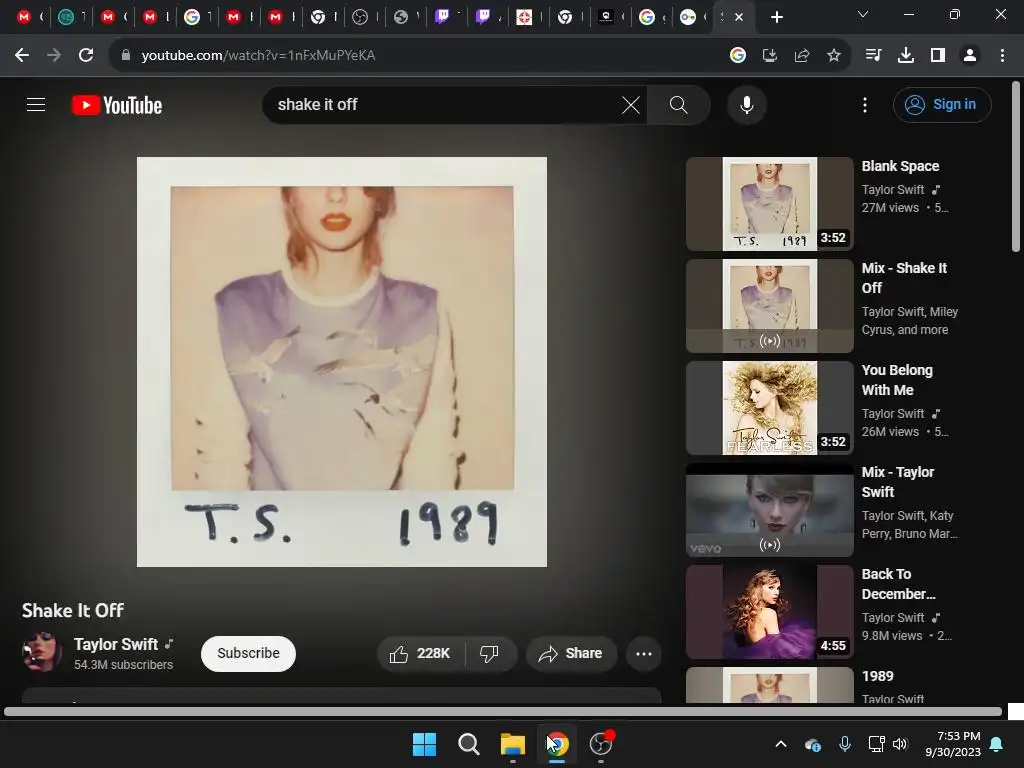Open OBS Studio from taskbar
This screenshot has width=1024, height=768.
tap(601, 744)
